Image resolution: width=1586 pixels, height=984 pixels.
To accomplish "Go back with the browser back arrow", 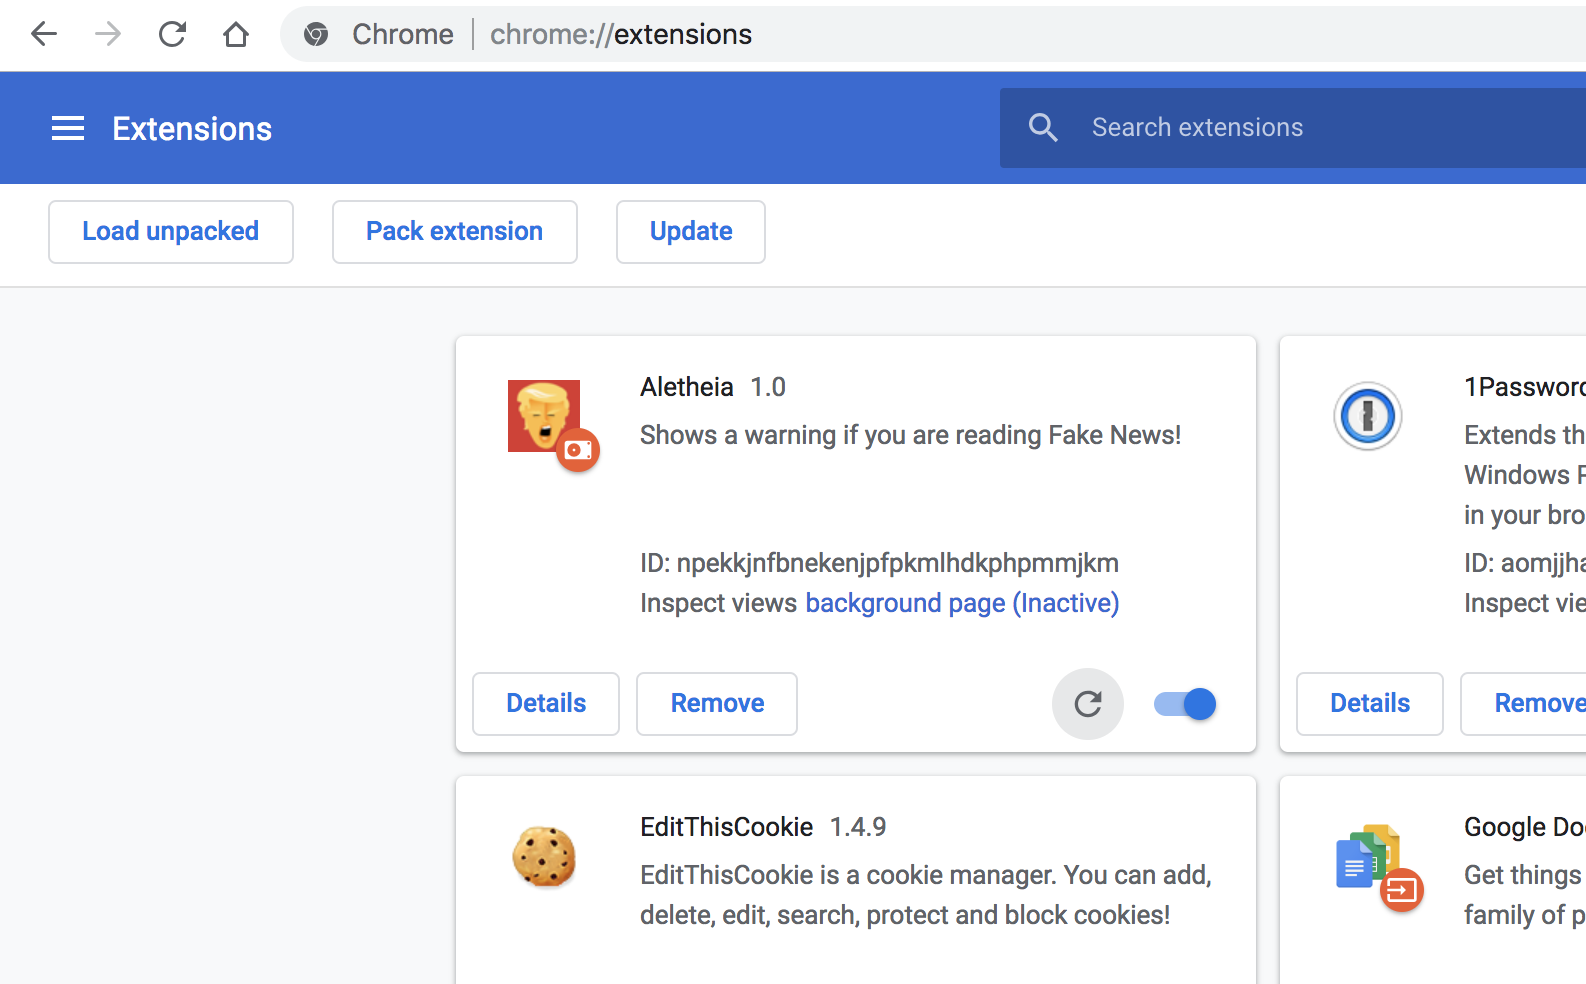I will (x=44, y=34).
